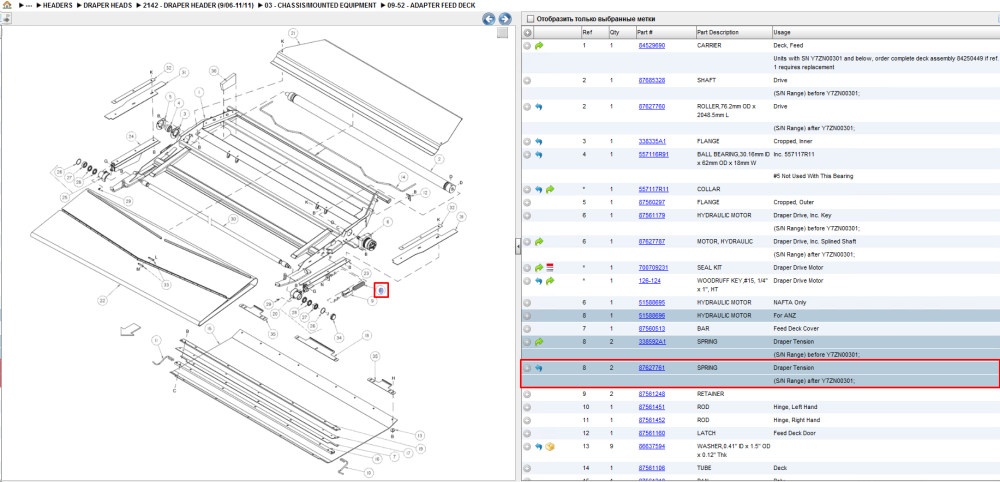Select 'Hinge, Right Hand' usage text
1000x482 pixels.
[x=797, y=420]
